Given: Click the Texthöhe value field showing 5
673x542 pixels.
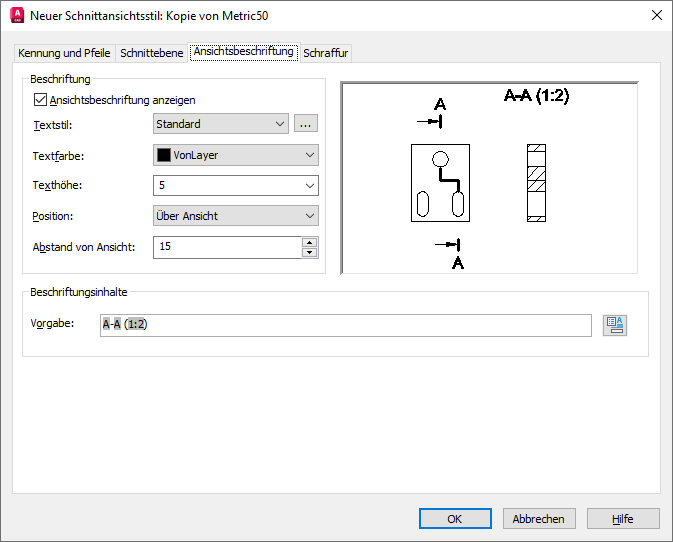Looking at the screenshot, I should [227, 186].
